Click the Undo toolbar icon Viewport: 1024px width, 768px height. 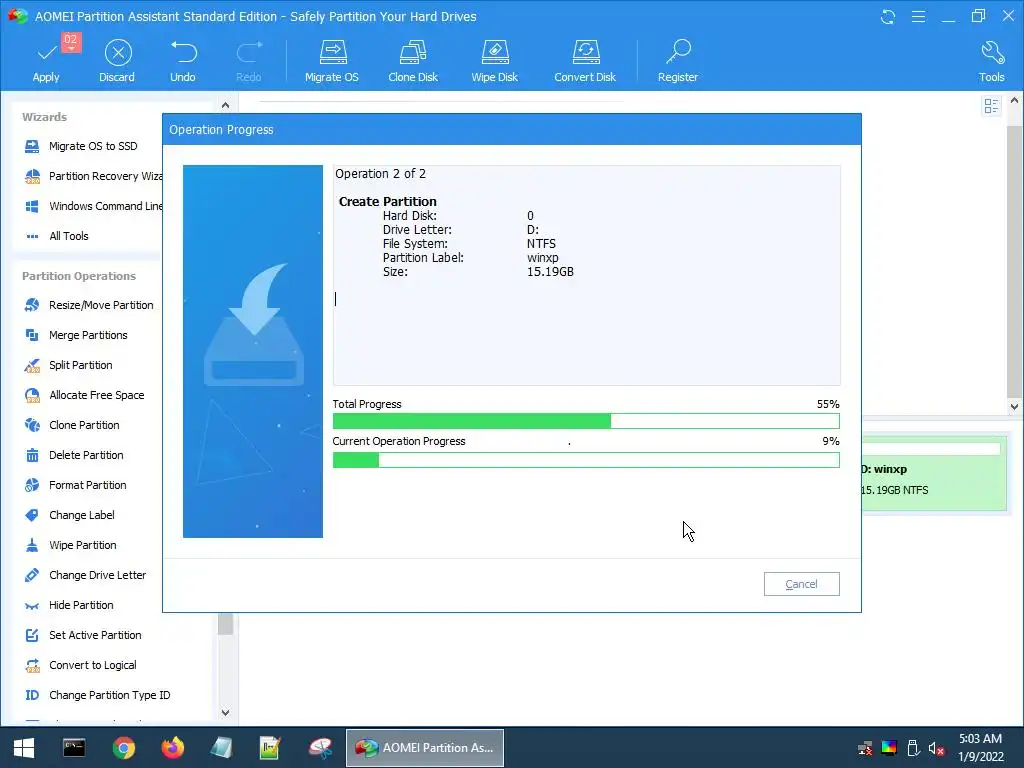click(x=183, y=61)
